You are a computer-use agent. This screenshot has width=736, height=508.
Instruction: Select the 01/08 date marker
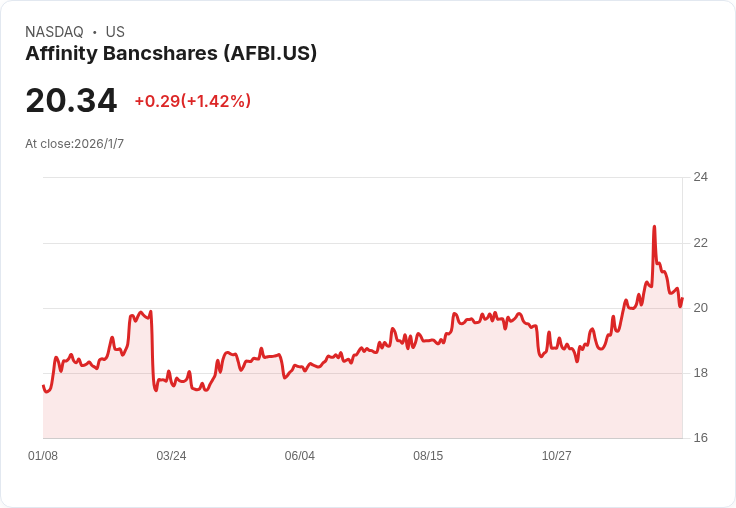click(x=43, y=456)
